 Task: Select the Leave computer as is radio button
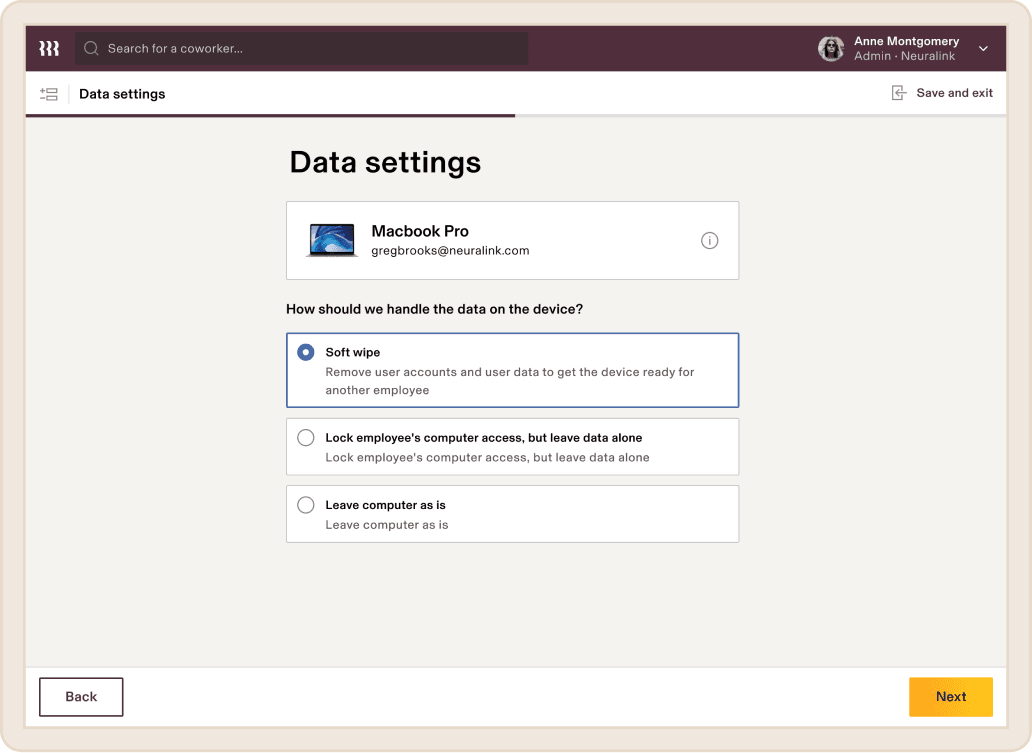[x=306, y=505]
